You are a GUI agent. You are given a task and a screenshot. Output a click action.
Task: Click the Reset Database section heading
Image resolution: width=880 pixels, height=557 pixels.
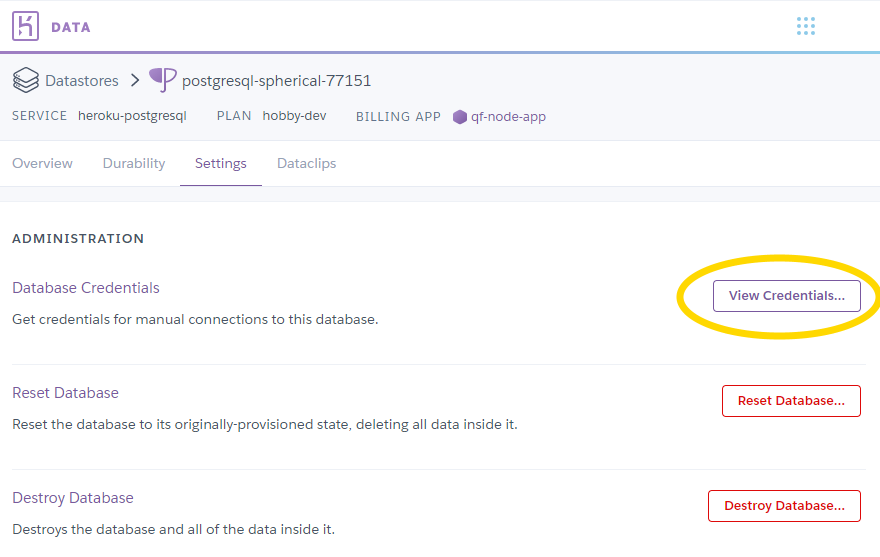[x=65, y=393]
